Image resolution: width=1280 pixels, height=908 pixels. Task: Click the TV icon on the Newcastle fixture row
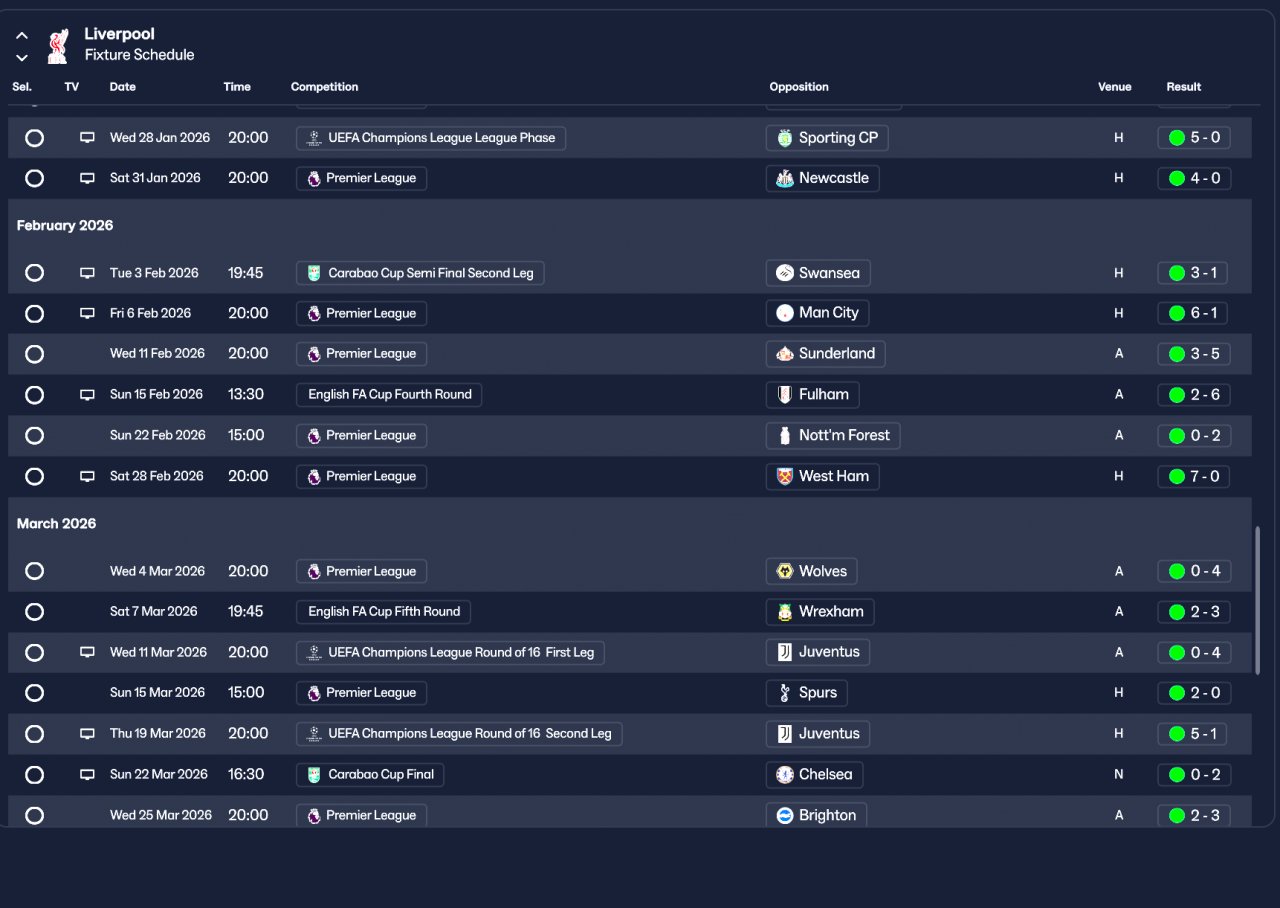coord(87,178)
